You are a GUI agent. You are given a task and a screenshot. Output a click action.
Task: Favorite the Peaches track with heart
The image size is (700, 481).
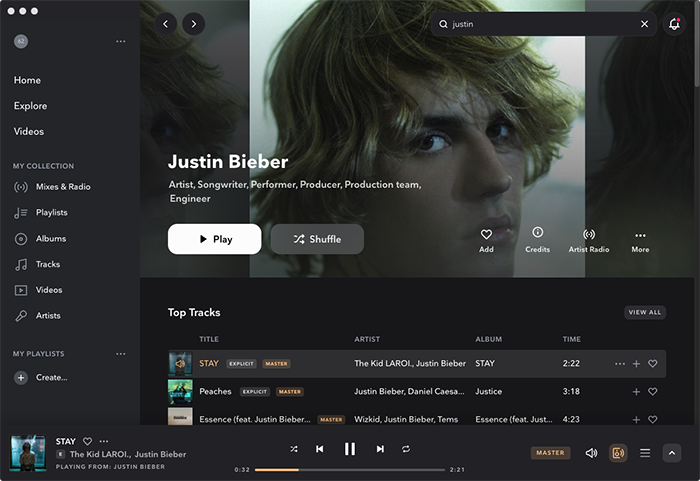tap(653, 392)
